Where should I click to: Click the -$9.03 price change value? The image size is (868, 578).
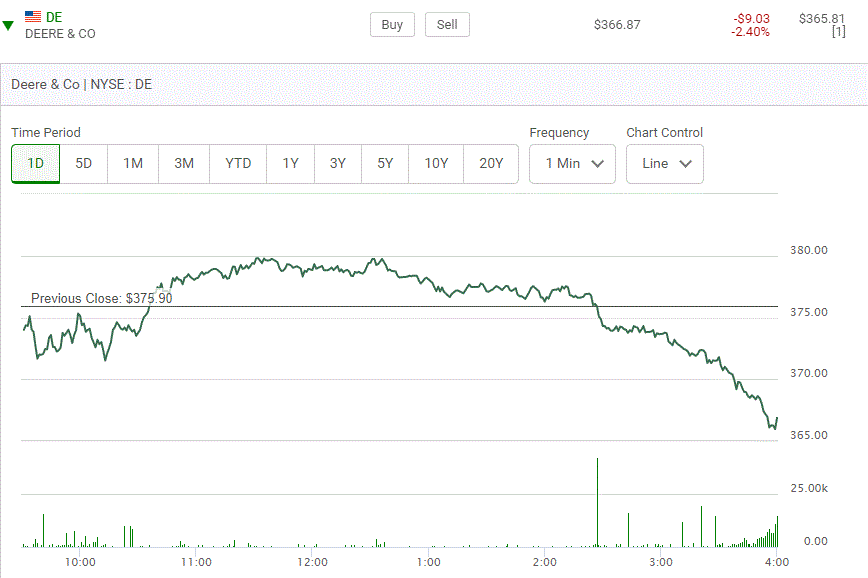tap(751, 18)
